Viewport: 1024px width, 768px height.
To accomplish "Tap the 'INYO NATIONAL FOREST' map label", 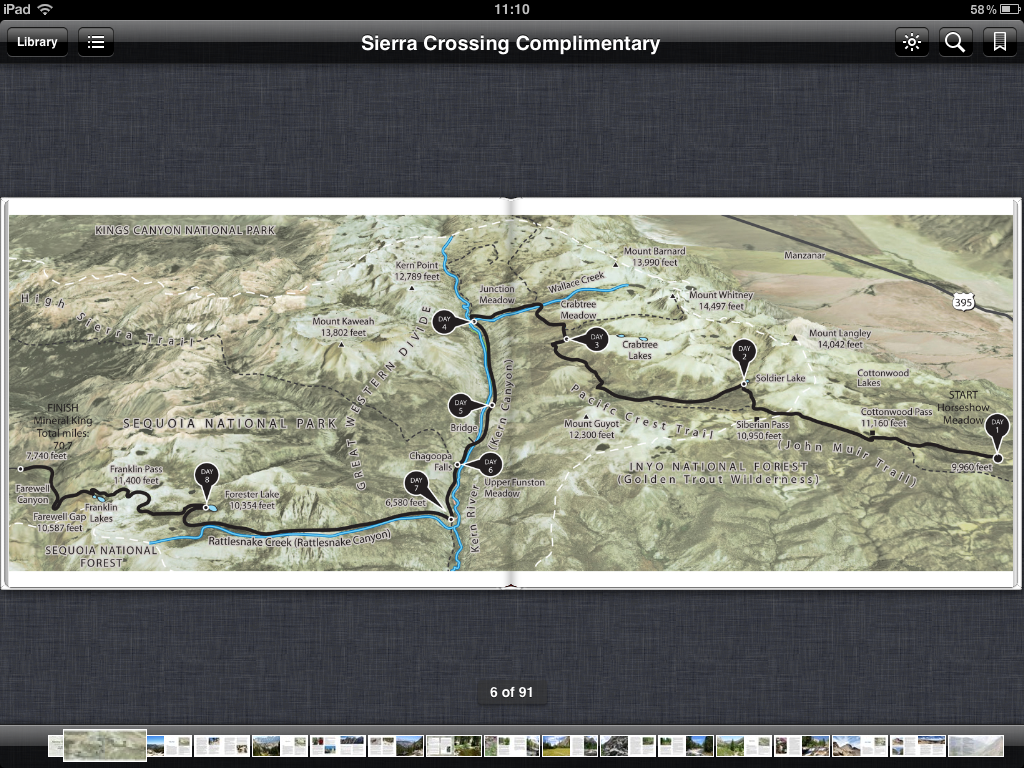I will pos(718,466).
